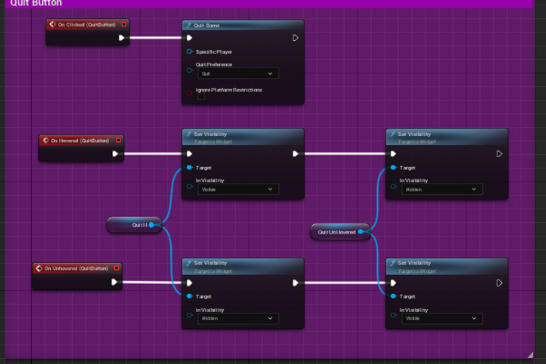Click the Quit H variable output pin
Image resolution: width=546 pixels, height=364 pixels.
[151, 225]
